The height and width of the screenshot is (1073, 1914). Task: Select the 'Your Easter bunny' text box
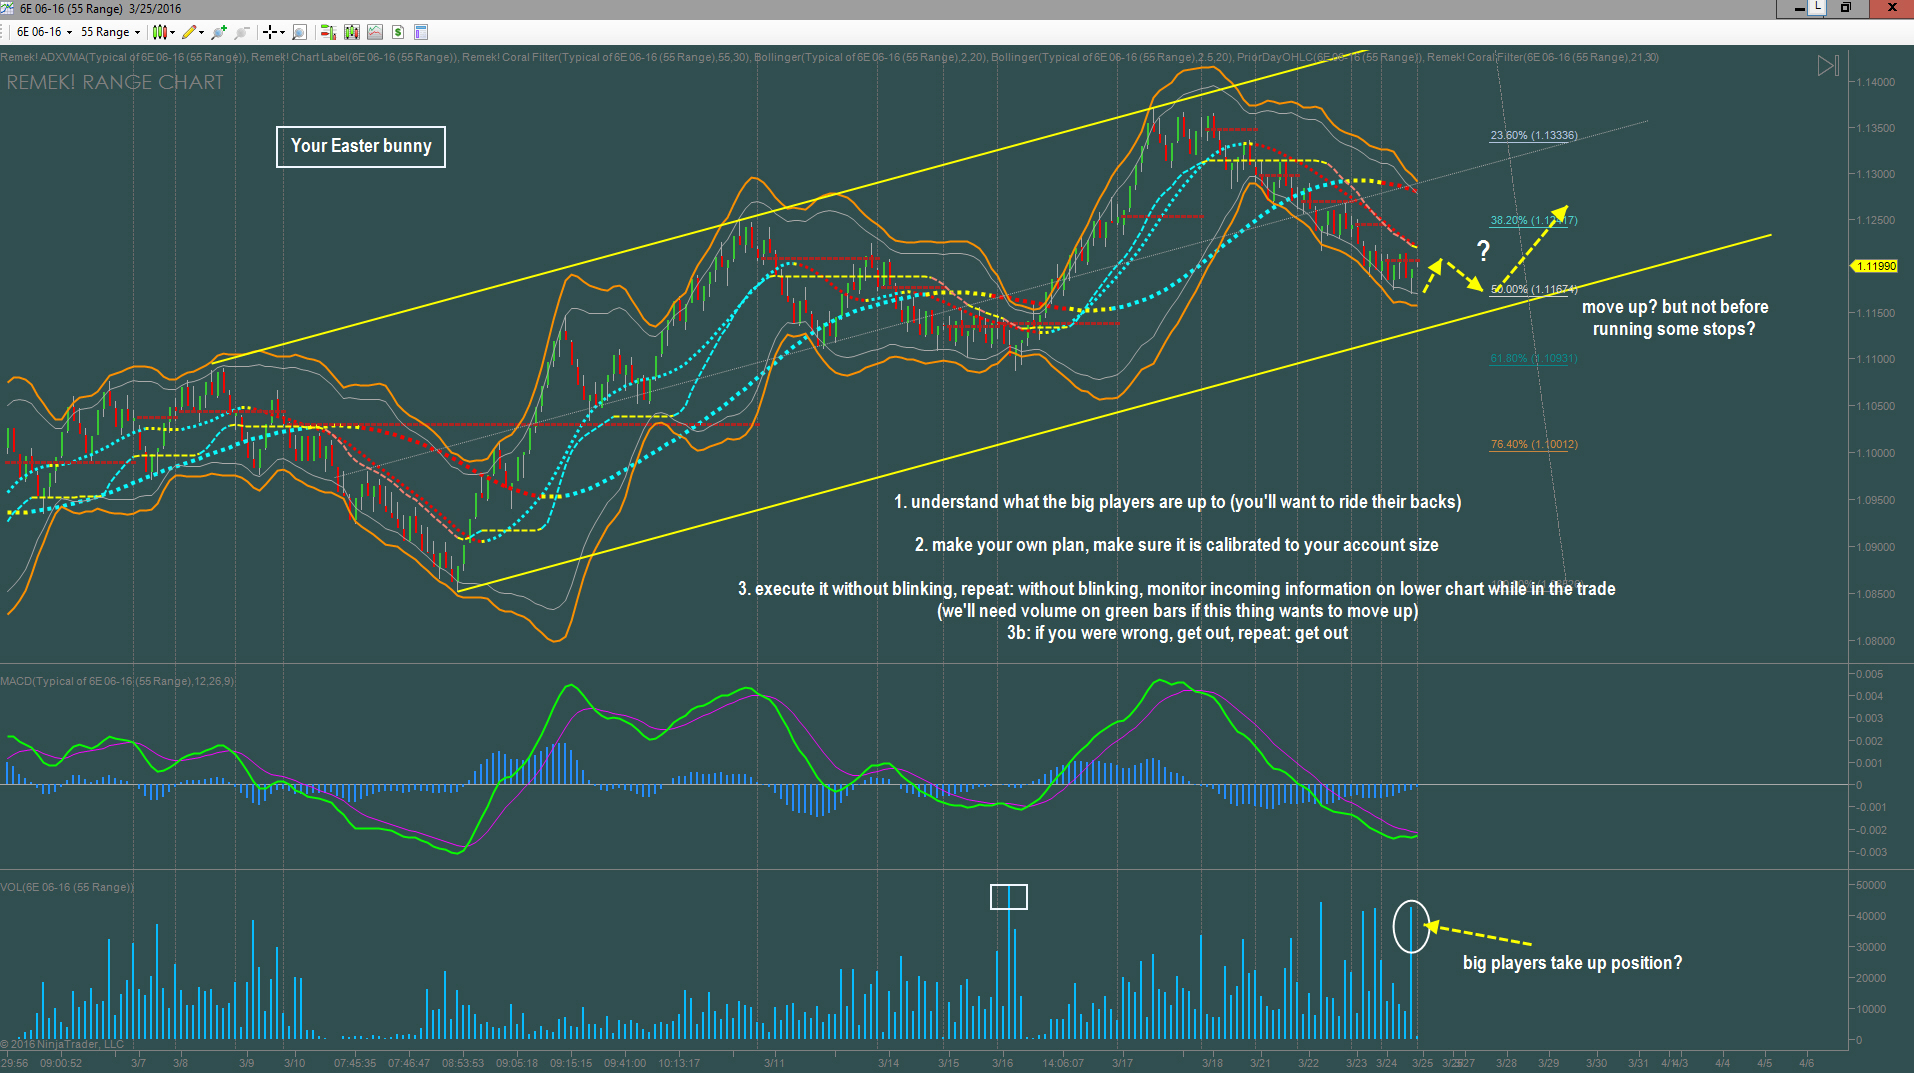(x=361, y=146)
